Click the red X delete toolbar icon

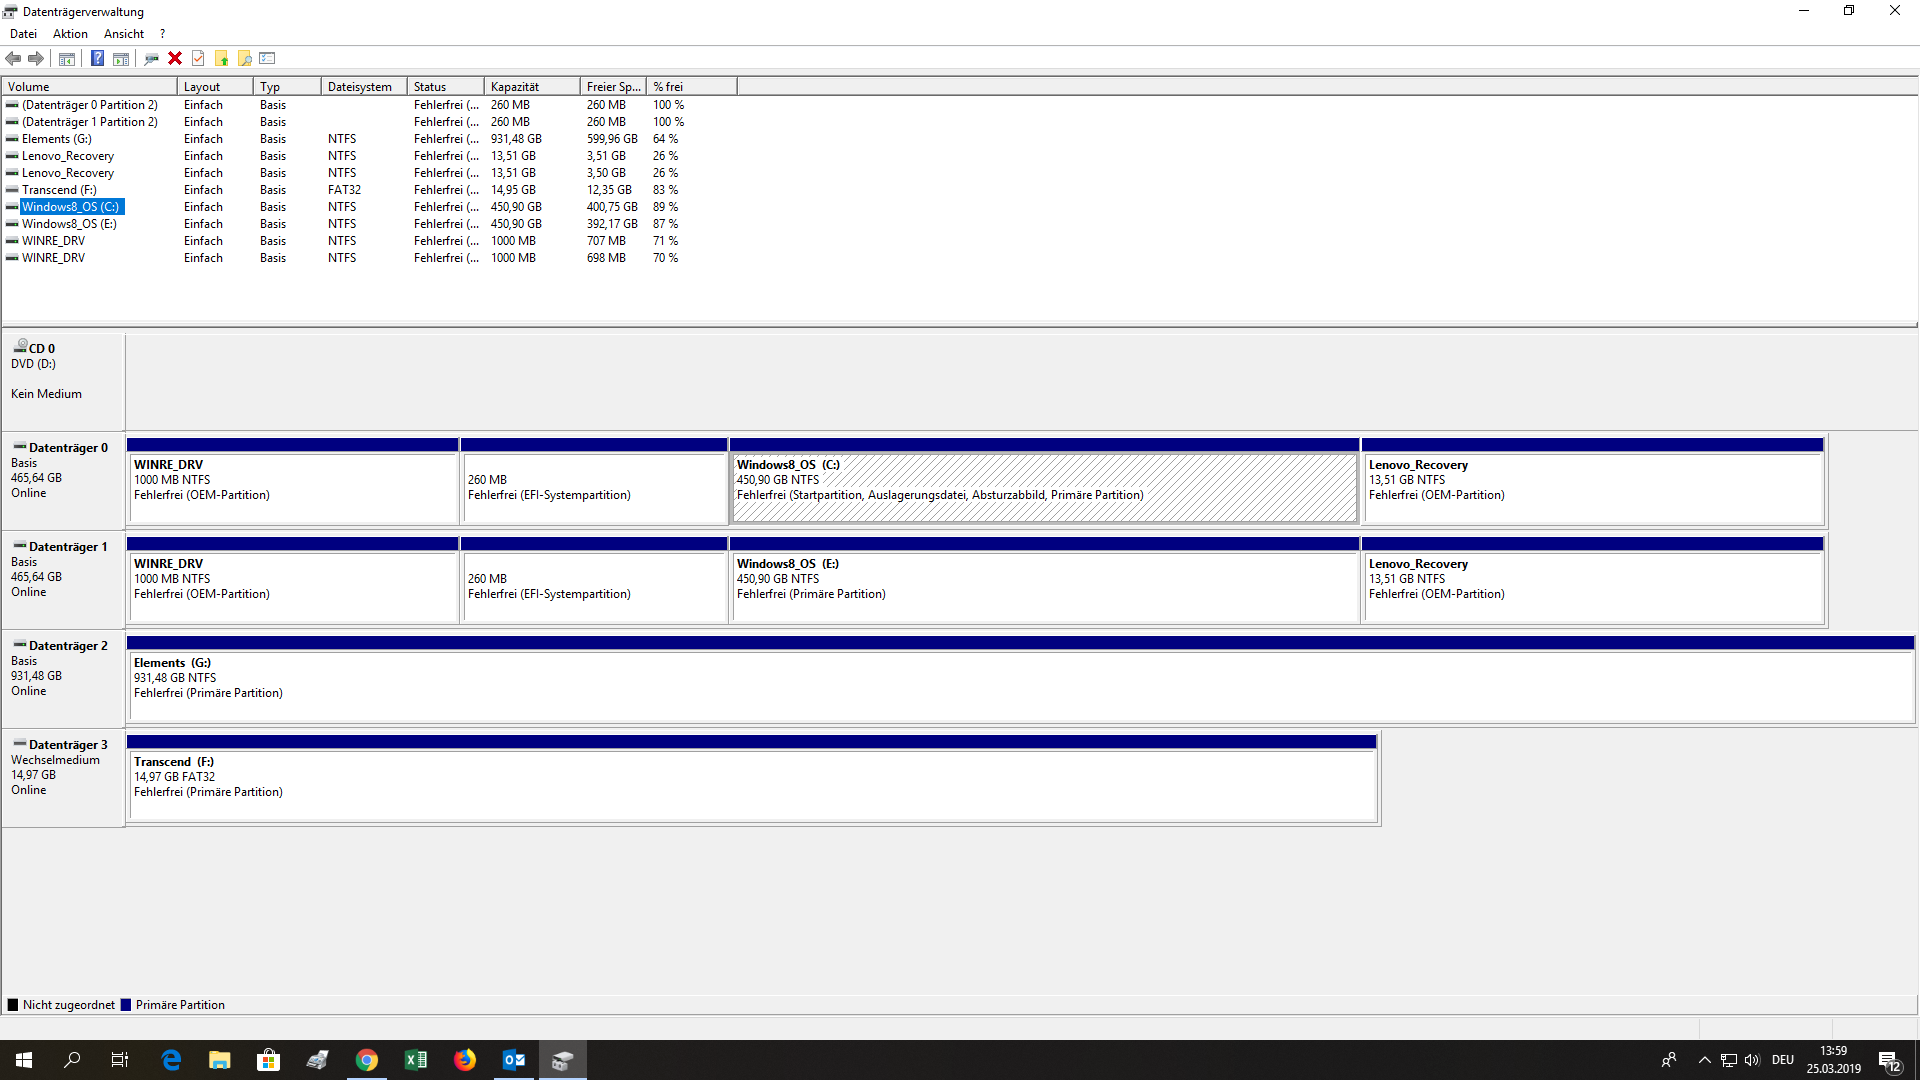(175, 58)
